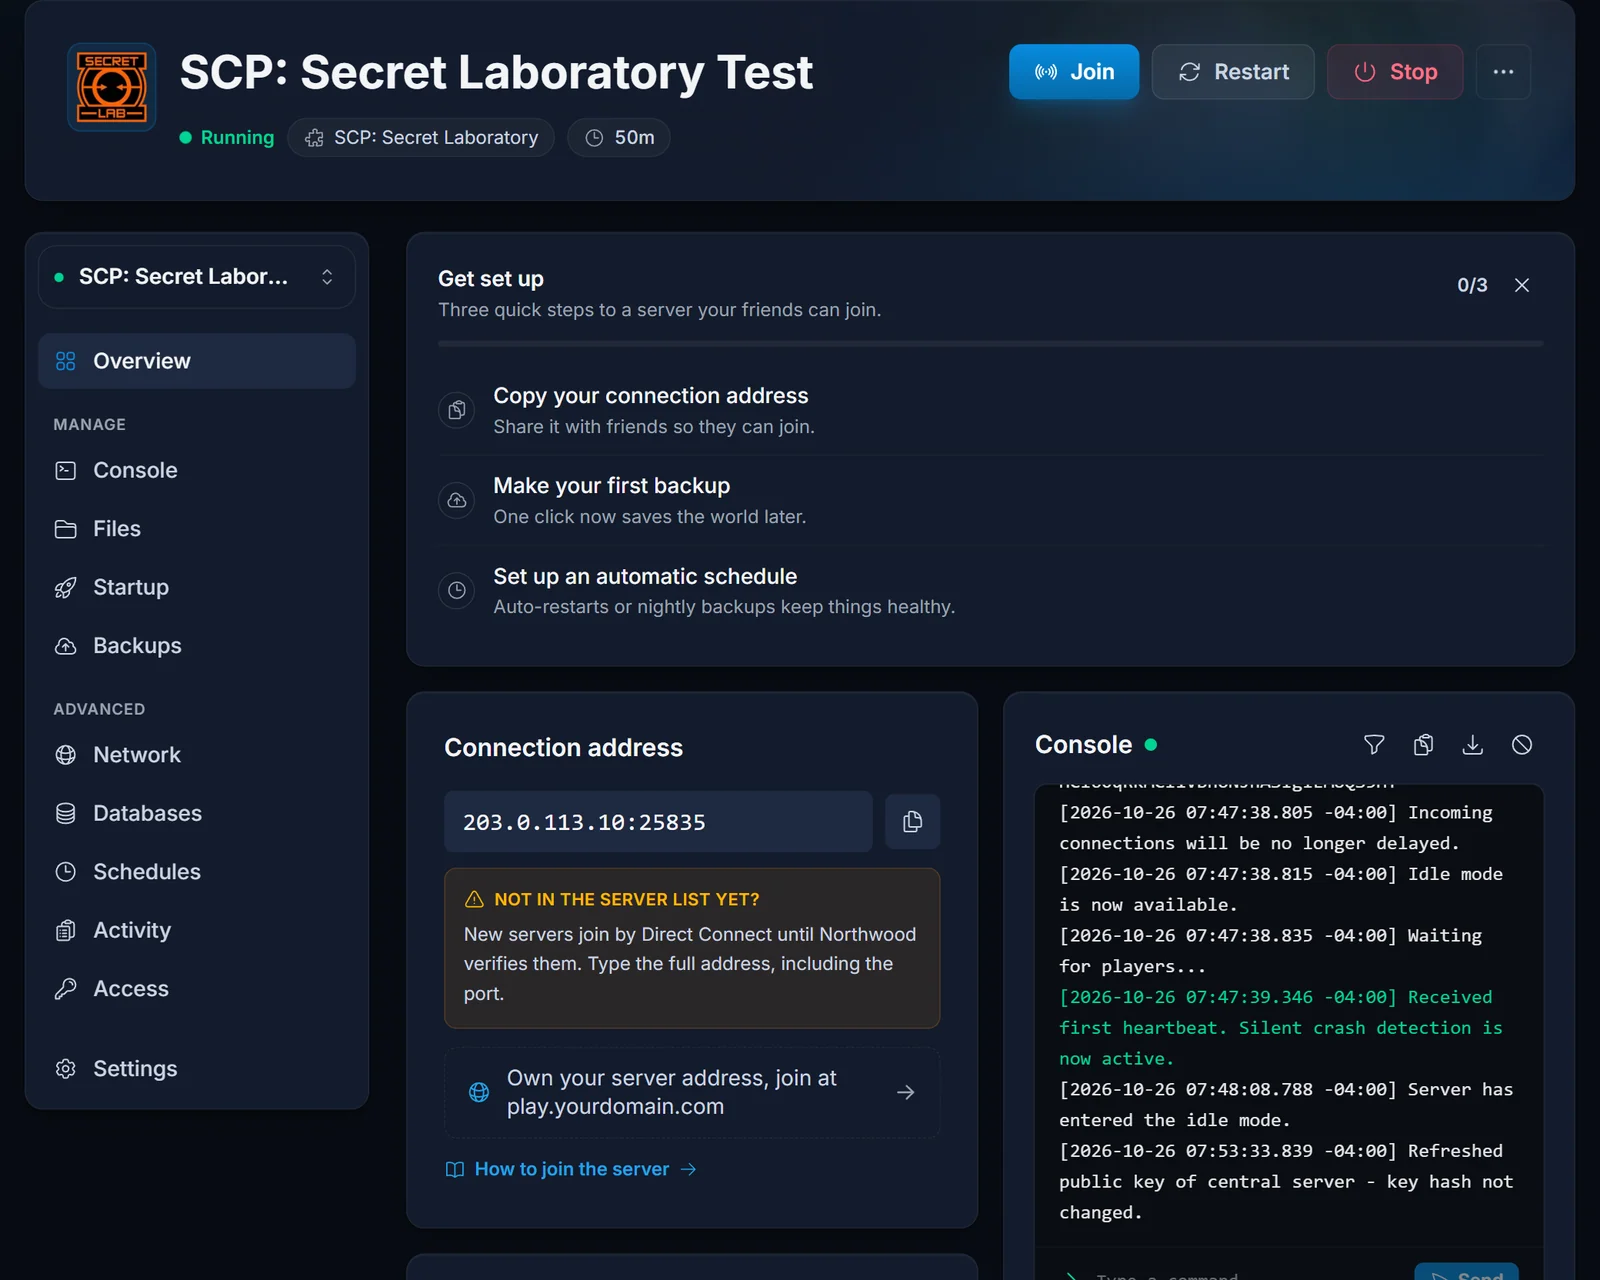Open Network in Advanced section
1600x1280 pixels.
(197, 755)
